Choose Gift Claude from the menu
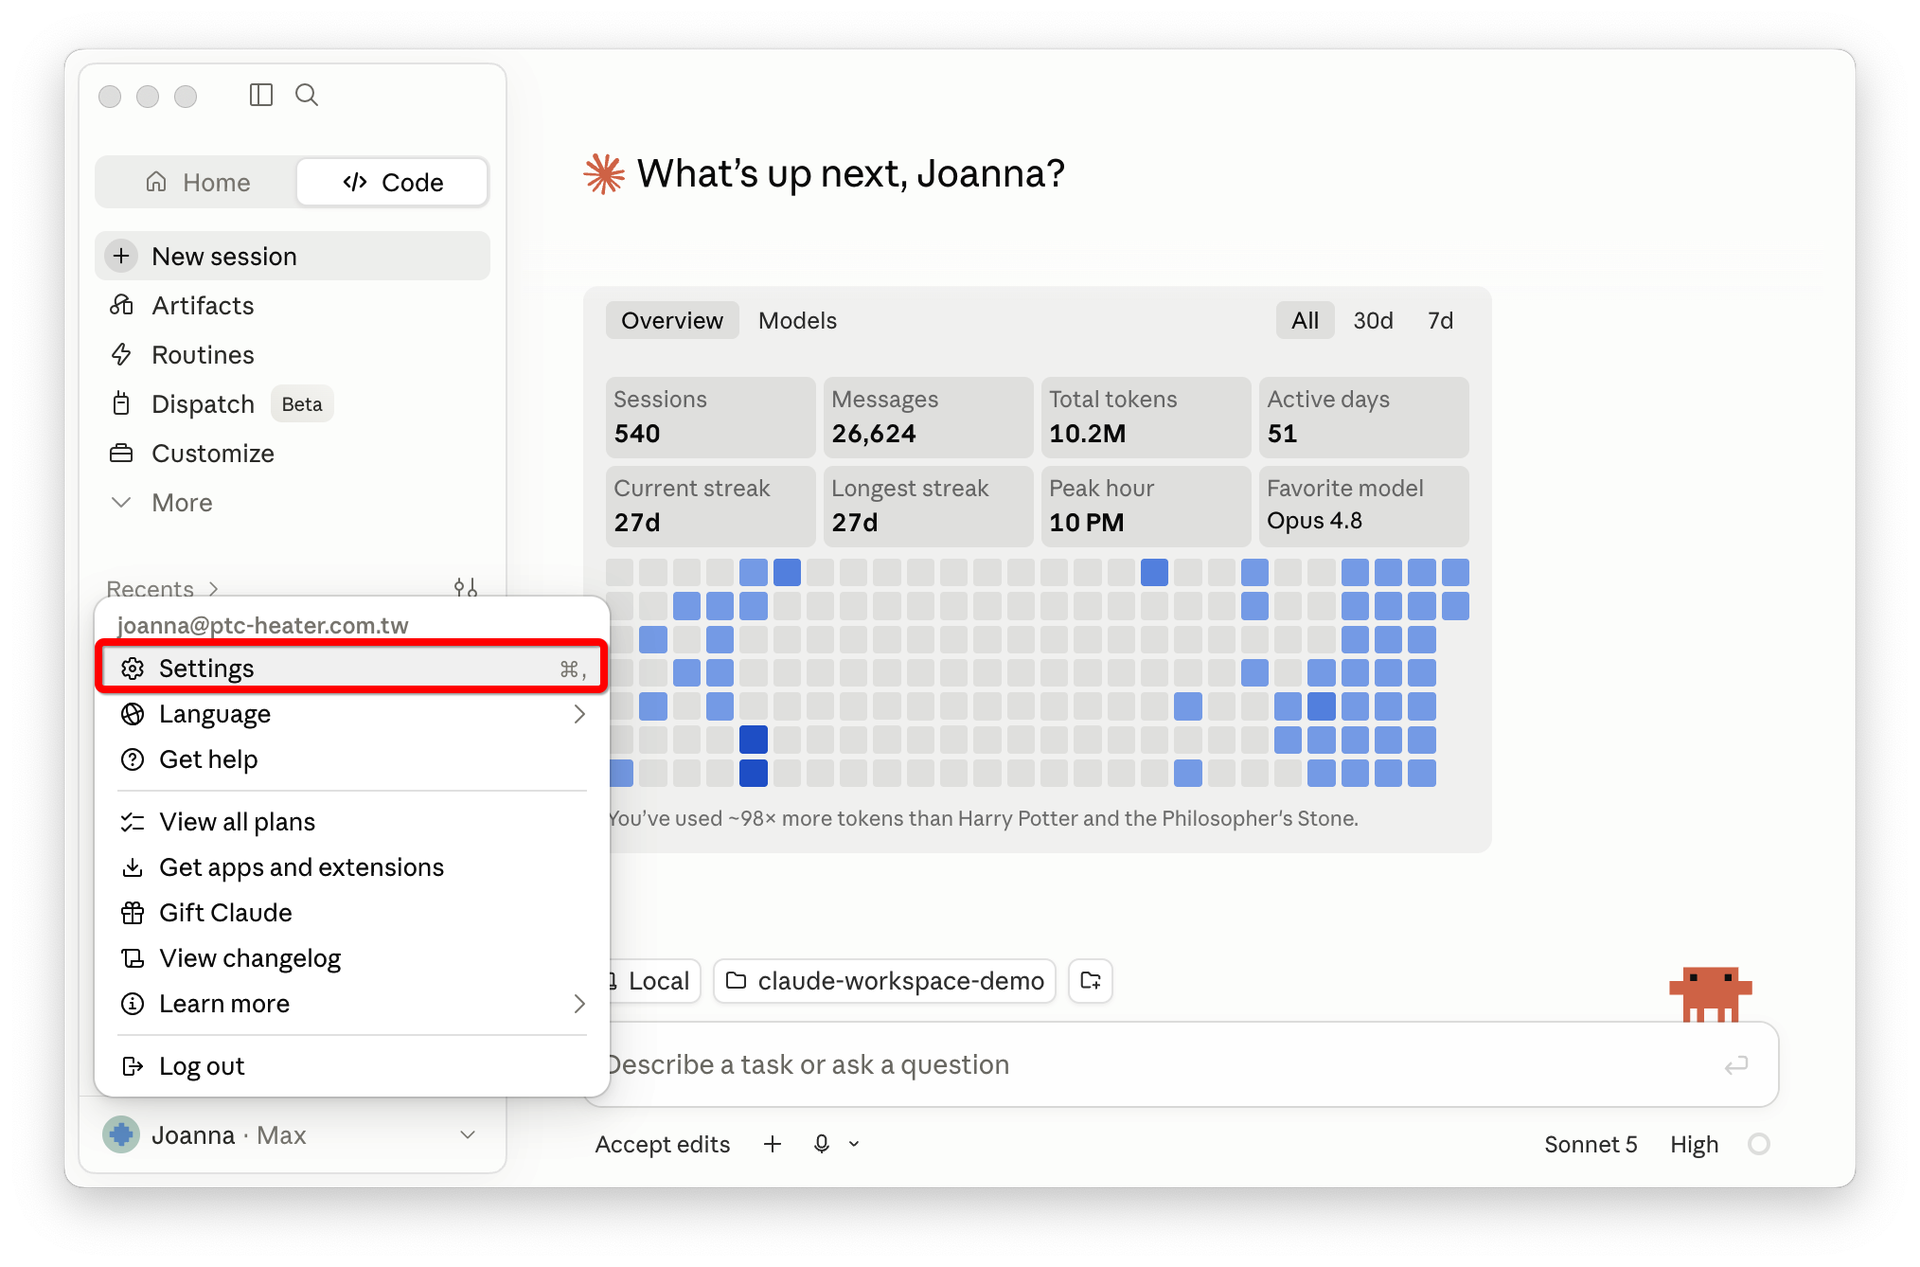Image resolution: width=1920 pixels, height=1267 pixels. point(352,913)
